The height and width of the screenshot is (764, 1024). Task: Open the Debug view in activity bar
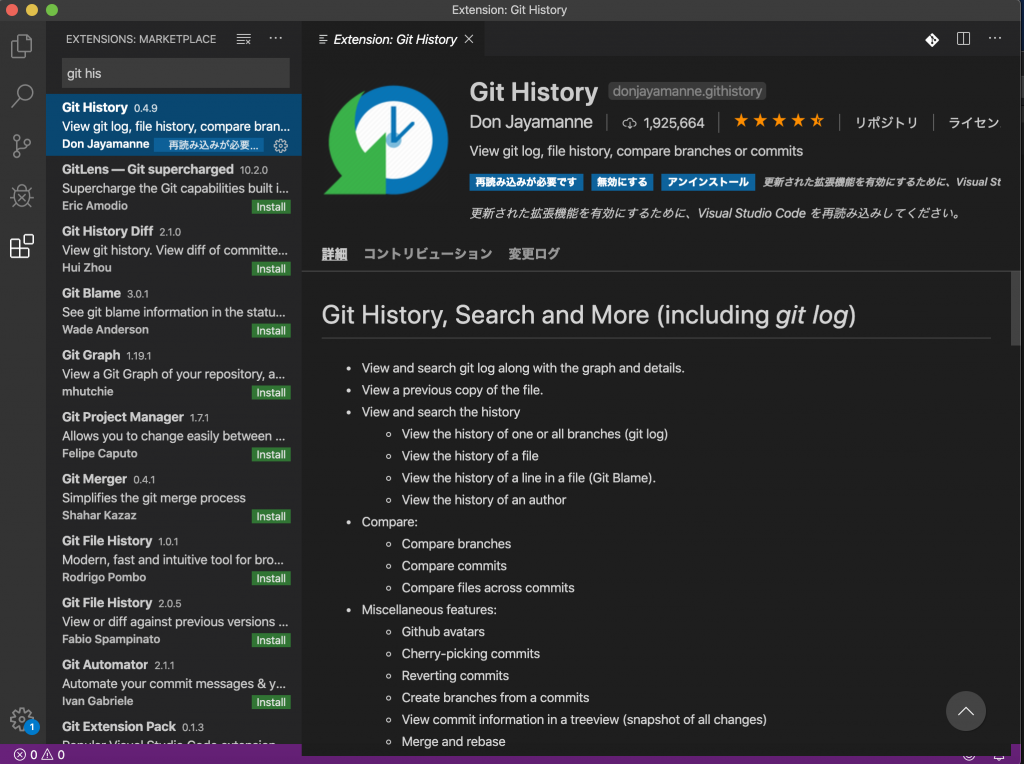point(22,195)
